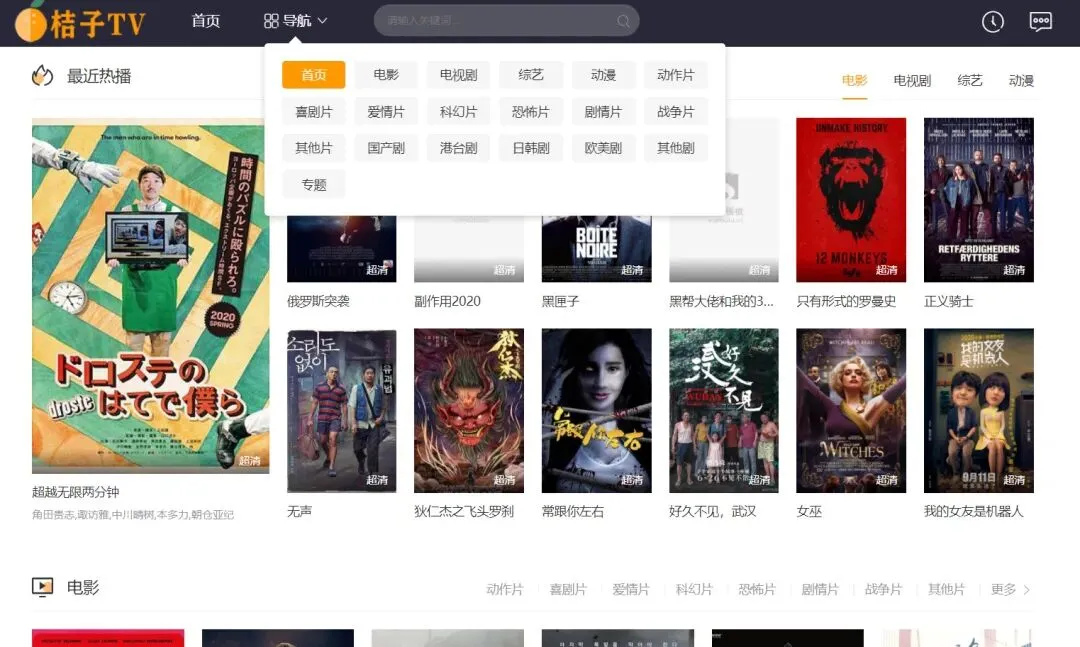1080x647 pixels.
Task: Click the grid icon next to 导航
Action: click(271, 21)
